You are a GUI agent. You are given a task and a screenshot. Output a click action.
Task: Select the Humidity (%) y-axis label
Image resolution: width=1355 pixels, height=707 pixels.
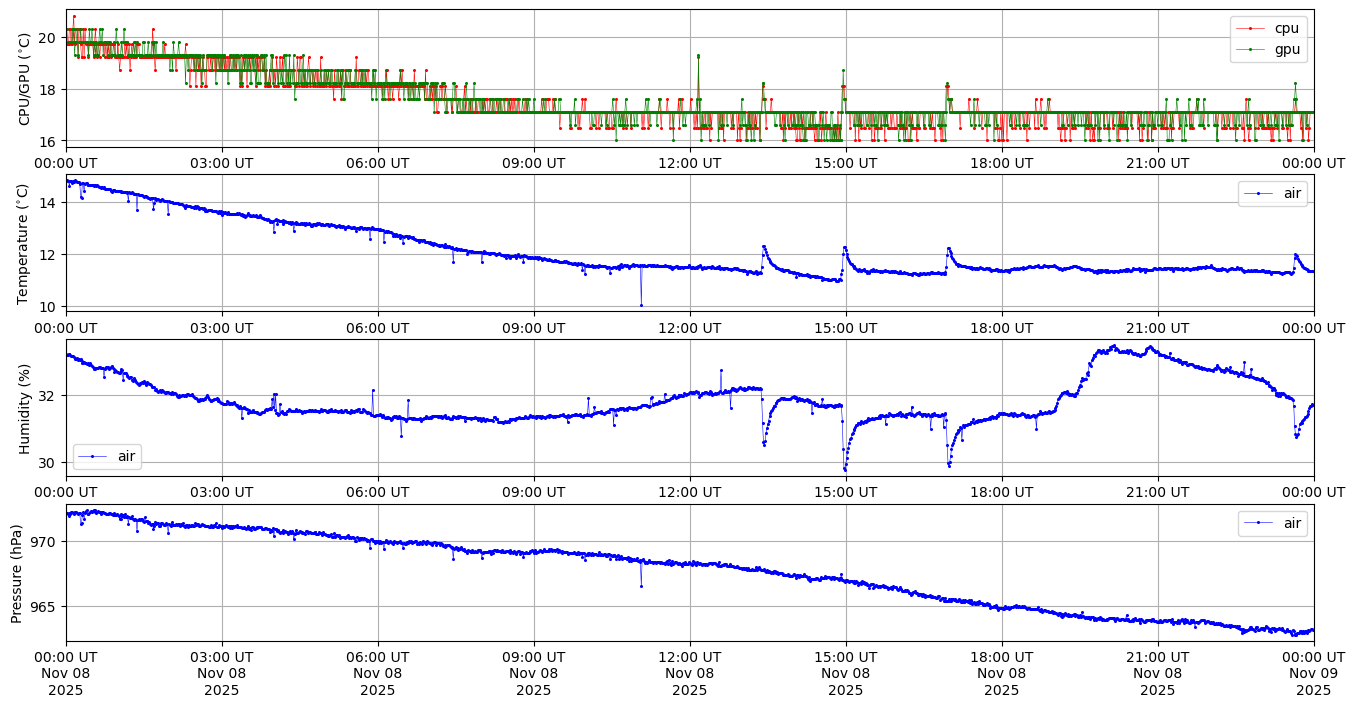click(24, 408)
